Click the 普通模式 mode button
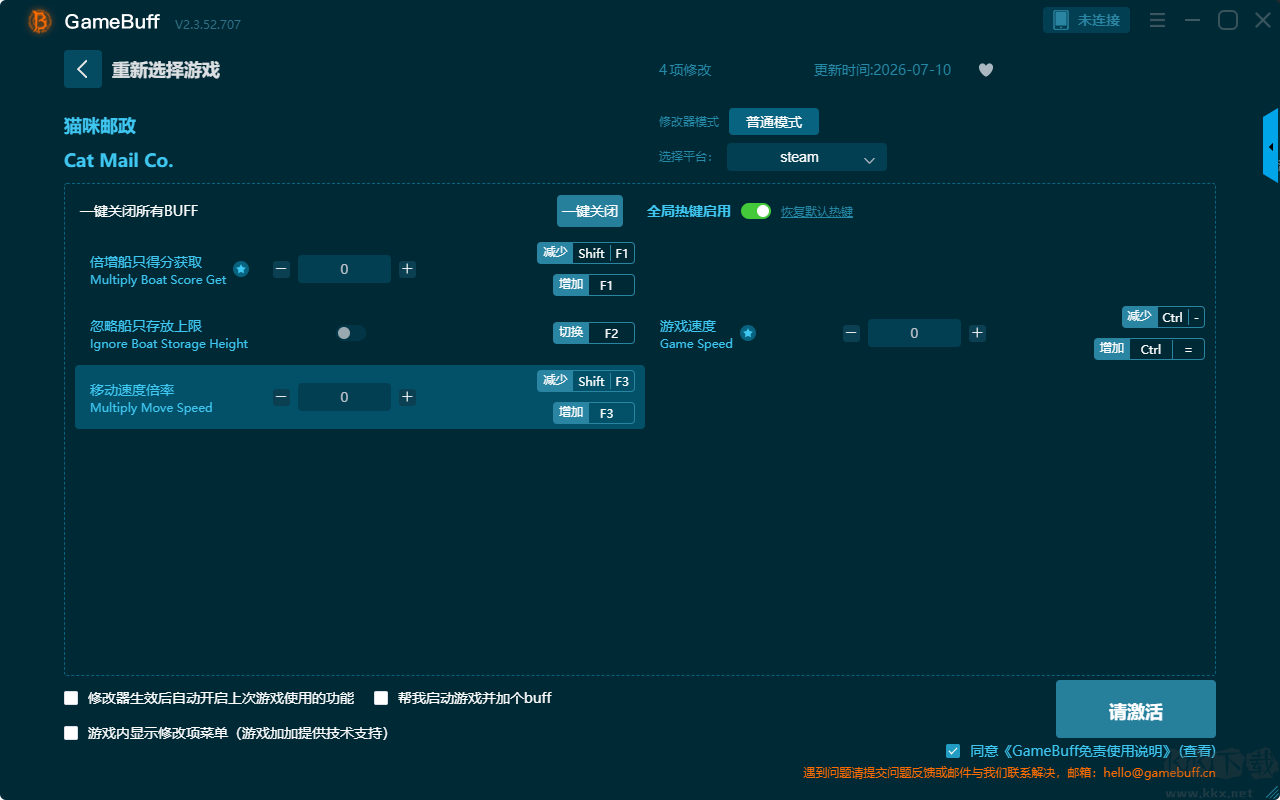This screenshot has width=1280, height=800. point(774,122)
